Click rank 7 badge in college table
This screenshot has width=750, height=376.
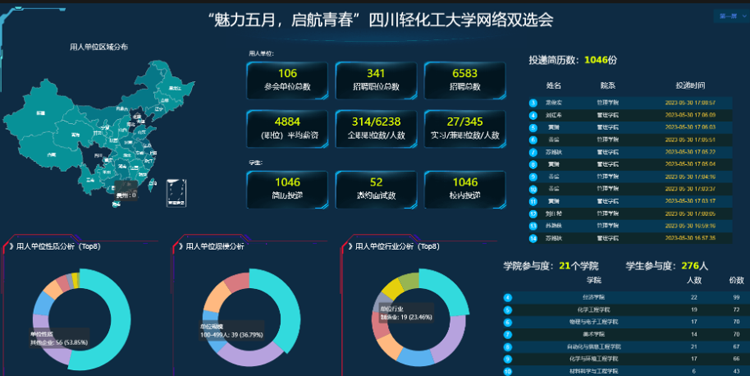507,334
